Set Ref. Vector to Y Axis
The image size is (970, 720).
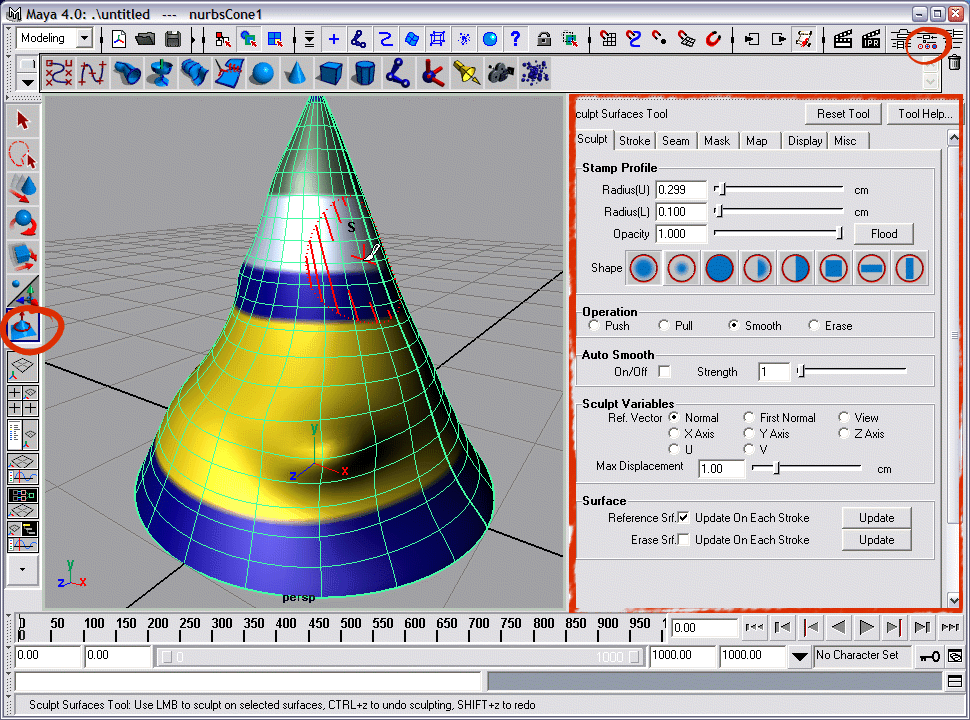750,434
